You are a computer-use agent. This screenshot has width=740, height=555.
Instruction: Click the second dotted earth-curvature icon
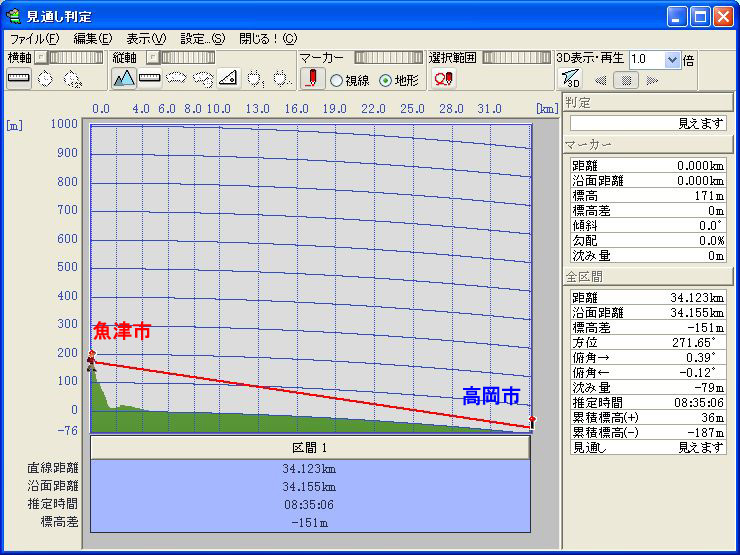point(202,78)
